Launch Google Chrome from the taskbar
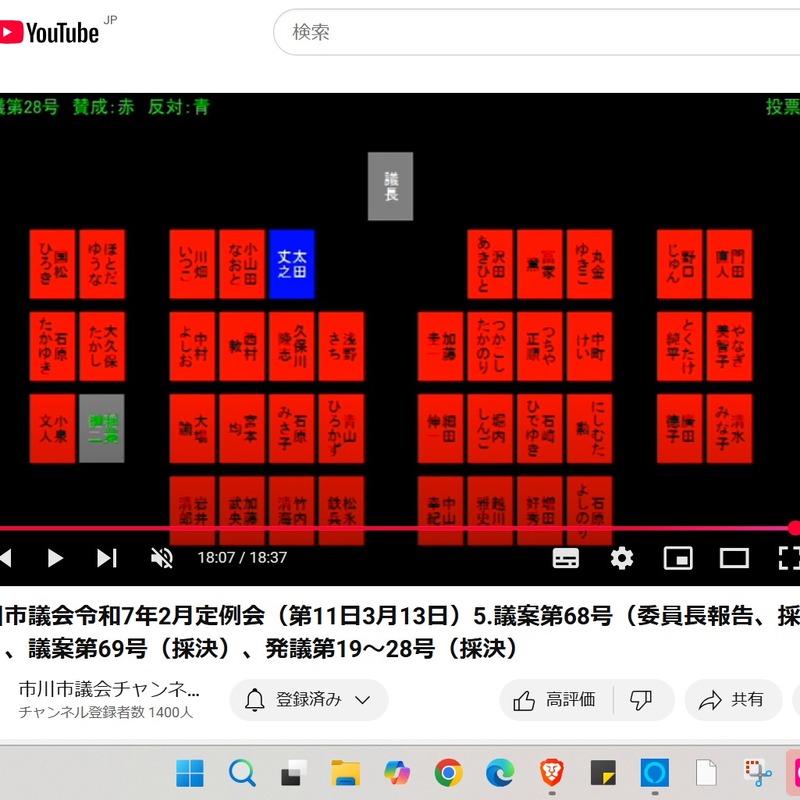The width and height of the screenshot is (800, 800). pos(448,772)
